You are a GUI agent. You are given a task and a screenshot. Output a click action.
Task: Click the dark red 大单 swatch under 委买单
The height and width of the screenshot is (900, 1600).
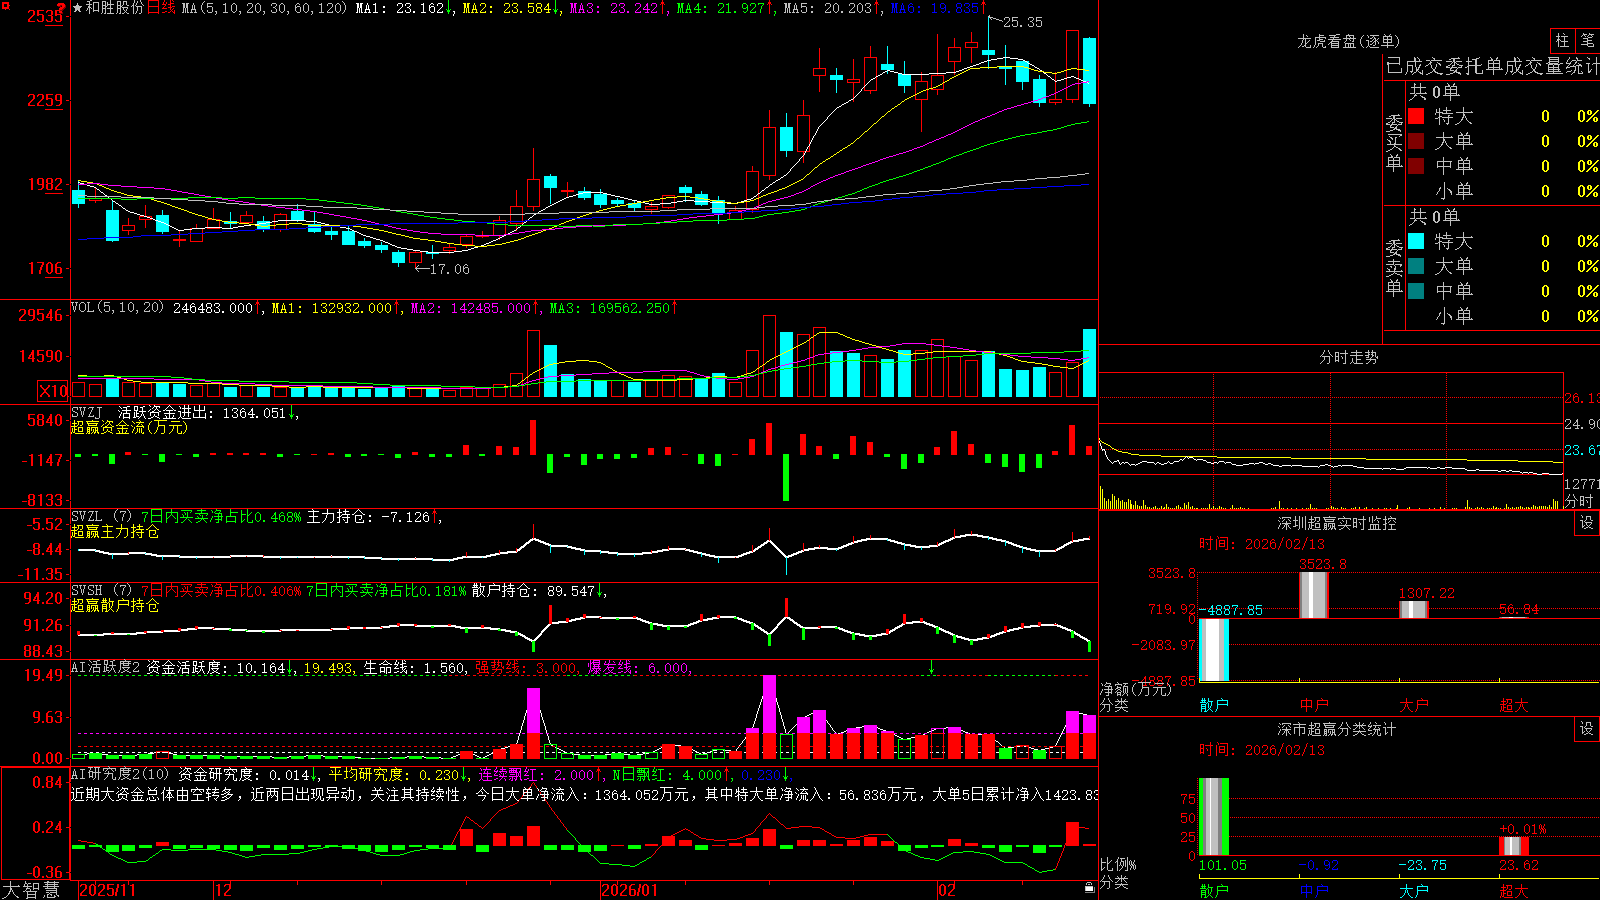[x=1416, y=141]
